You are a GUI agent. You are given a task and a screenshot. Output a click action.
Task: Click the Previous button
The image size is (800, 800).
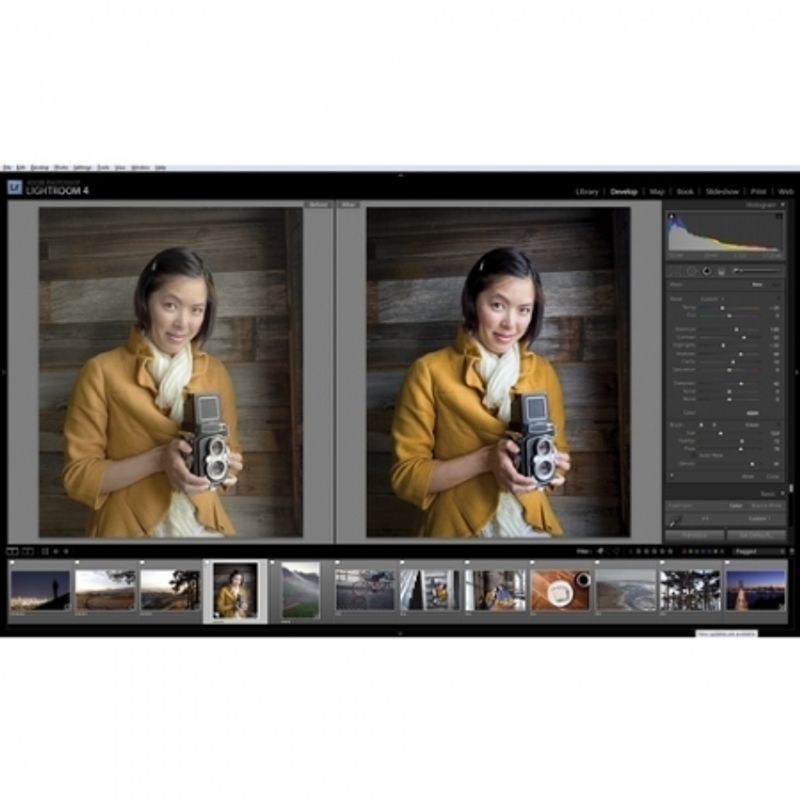[694, 535]
